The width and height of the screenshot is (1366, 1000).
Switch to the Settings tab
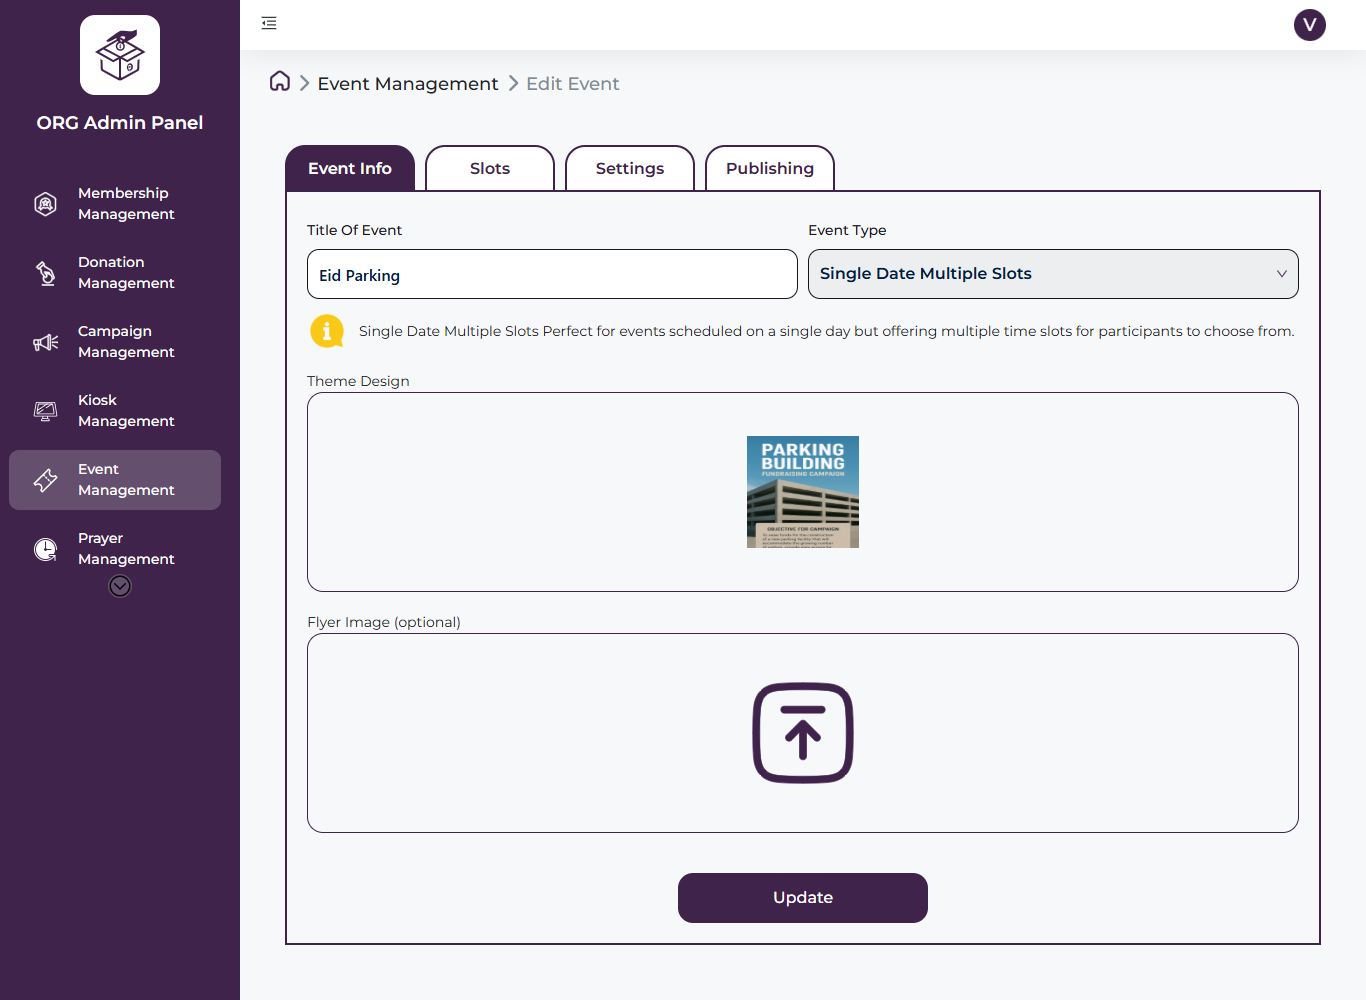tap(629, 168)
